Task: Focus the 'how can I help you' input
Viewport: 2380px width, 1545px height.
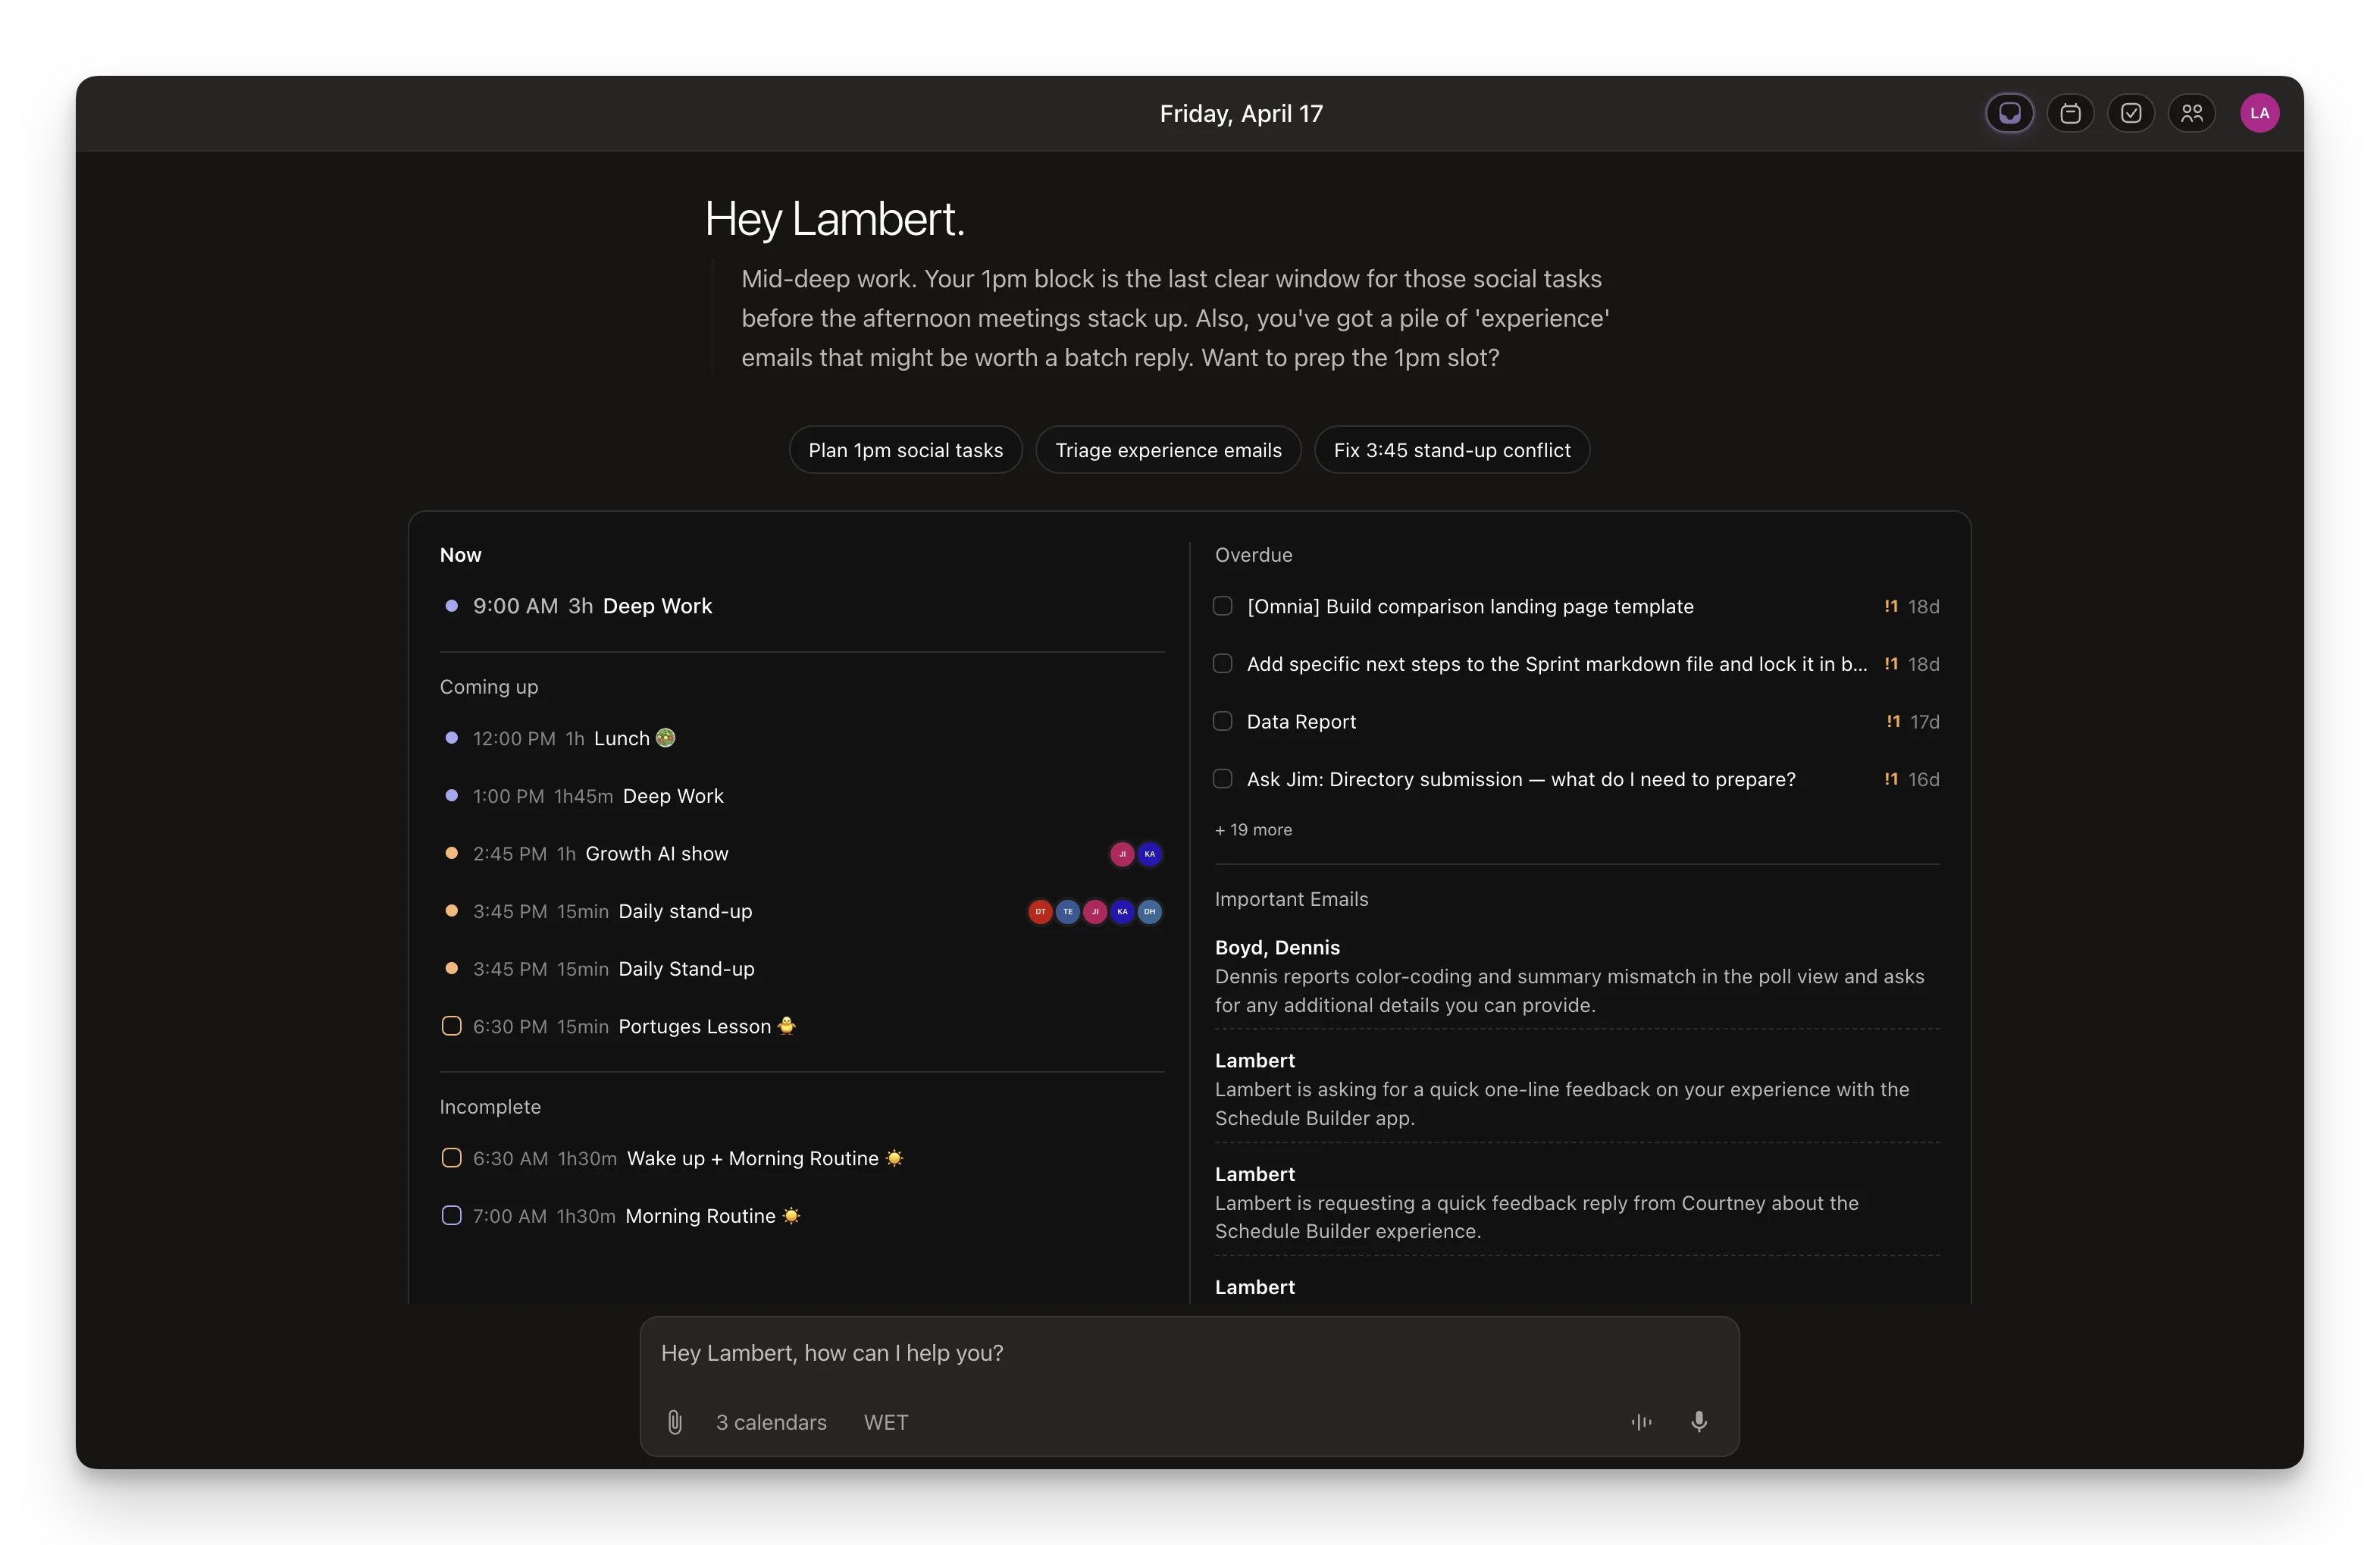Action: pyautogui.click(x=1188, y=1353)
